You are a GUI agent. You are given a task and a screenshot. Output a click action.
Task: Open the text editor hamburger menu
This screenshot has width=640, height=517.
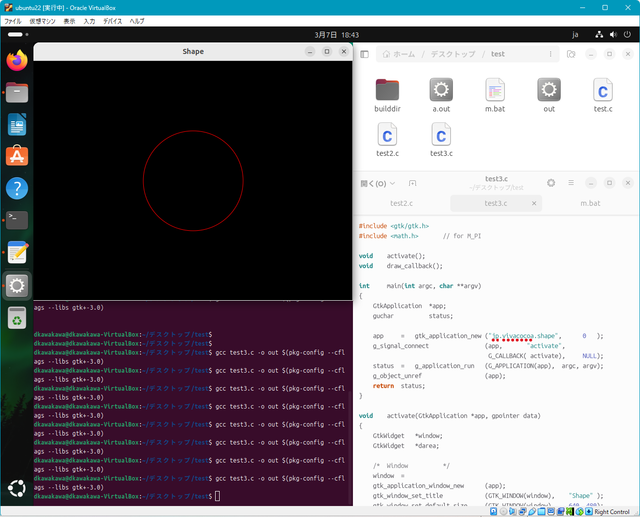pos(570,184)
